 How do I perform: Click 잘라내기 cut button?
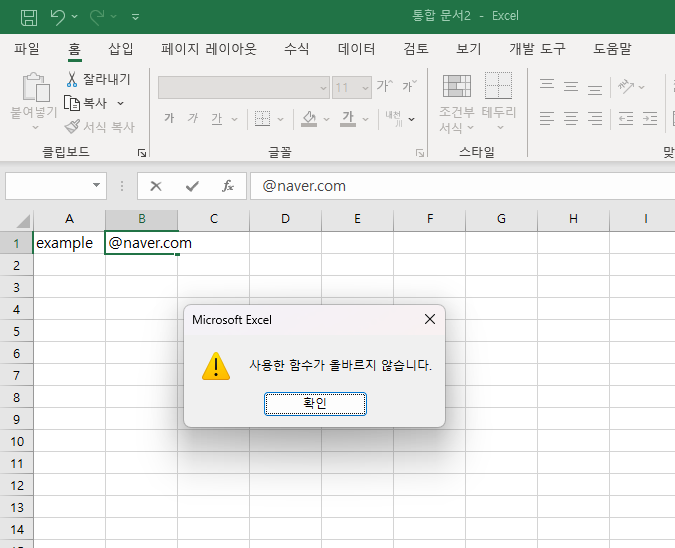pyautogui.click(x=98, y=79)
